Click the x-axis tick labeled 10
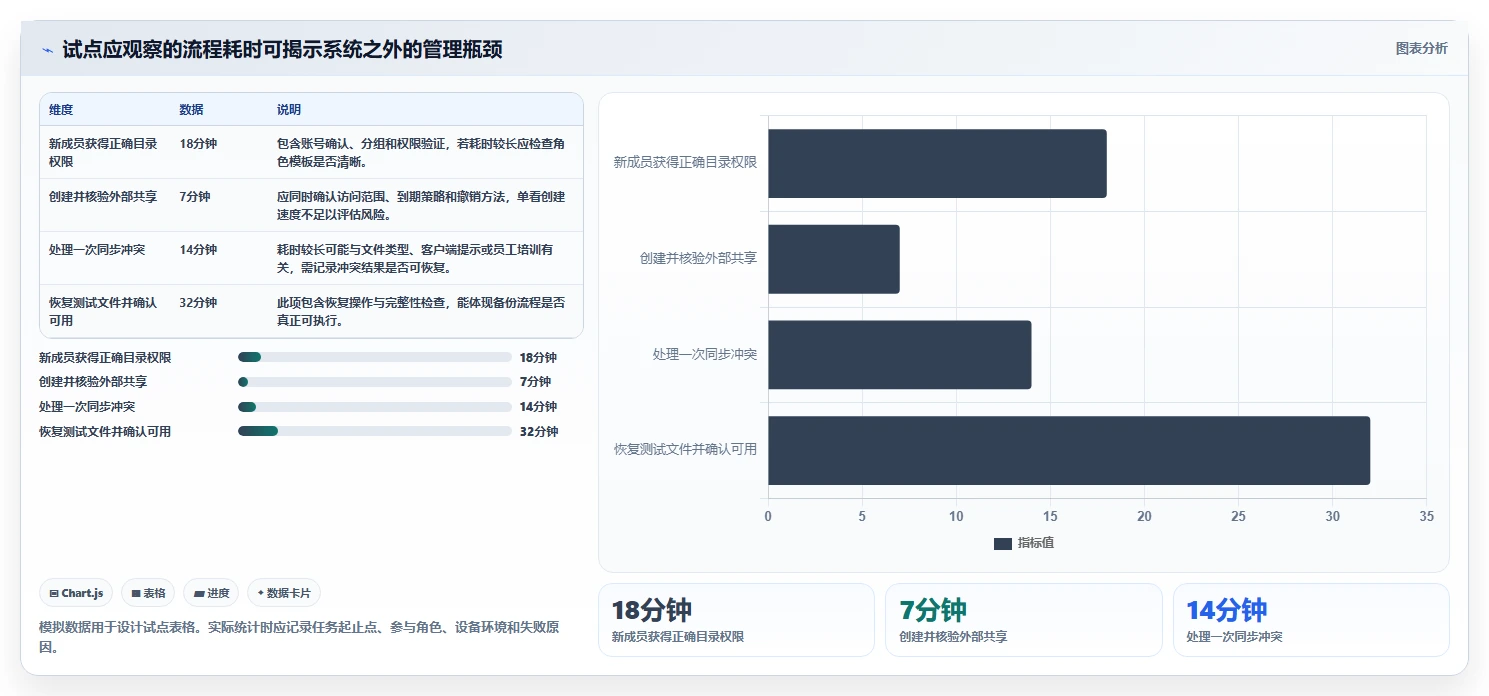The height and width of the screenshot is (696, 1489). point(956,516)
